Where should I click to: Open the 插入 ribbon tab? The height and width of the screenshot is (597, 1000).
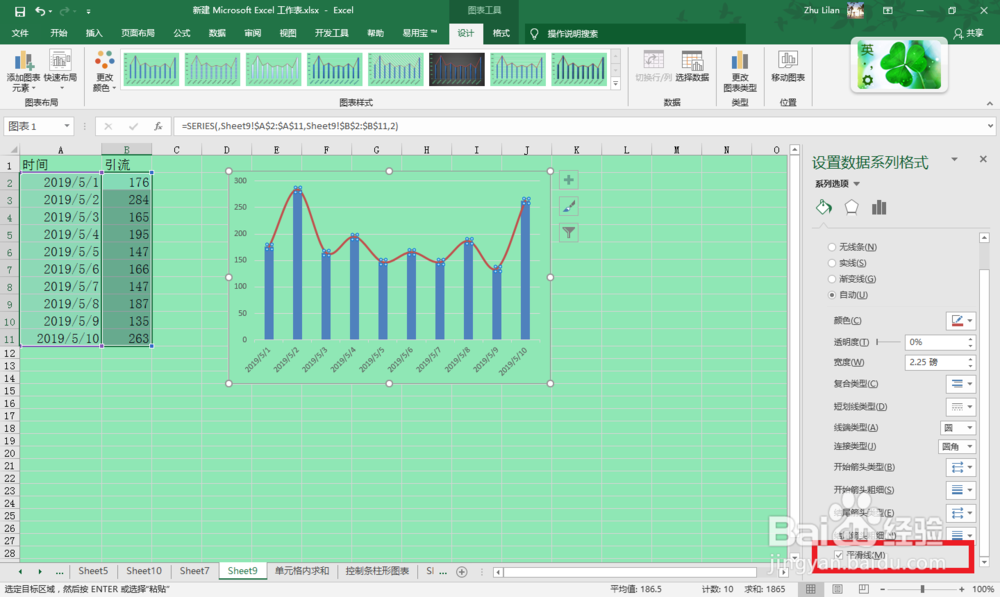point(93,32)
